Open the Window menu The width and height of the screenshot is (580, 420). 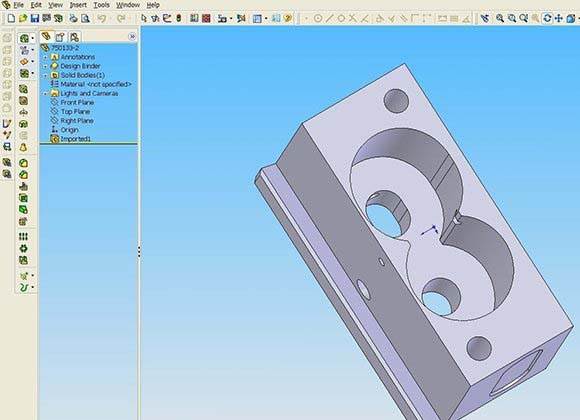click(128, 5)
